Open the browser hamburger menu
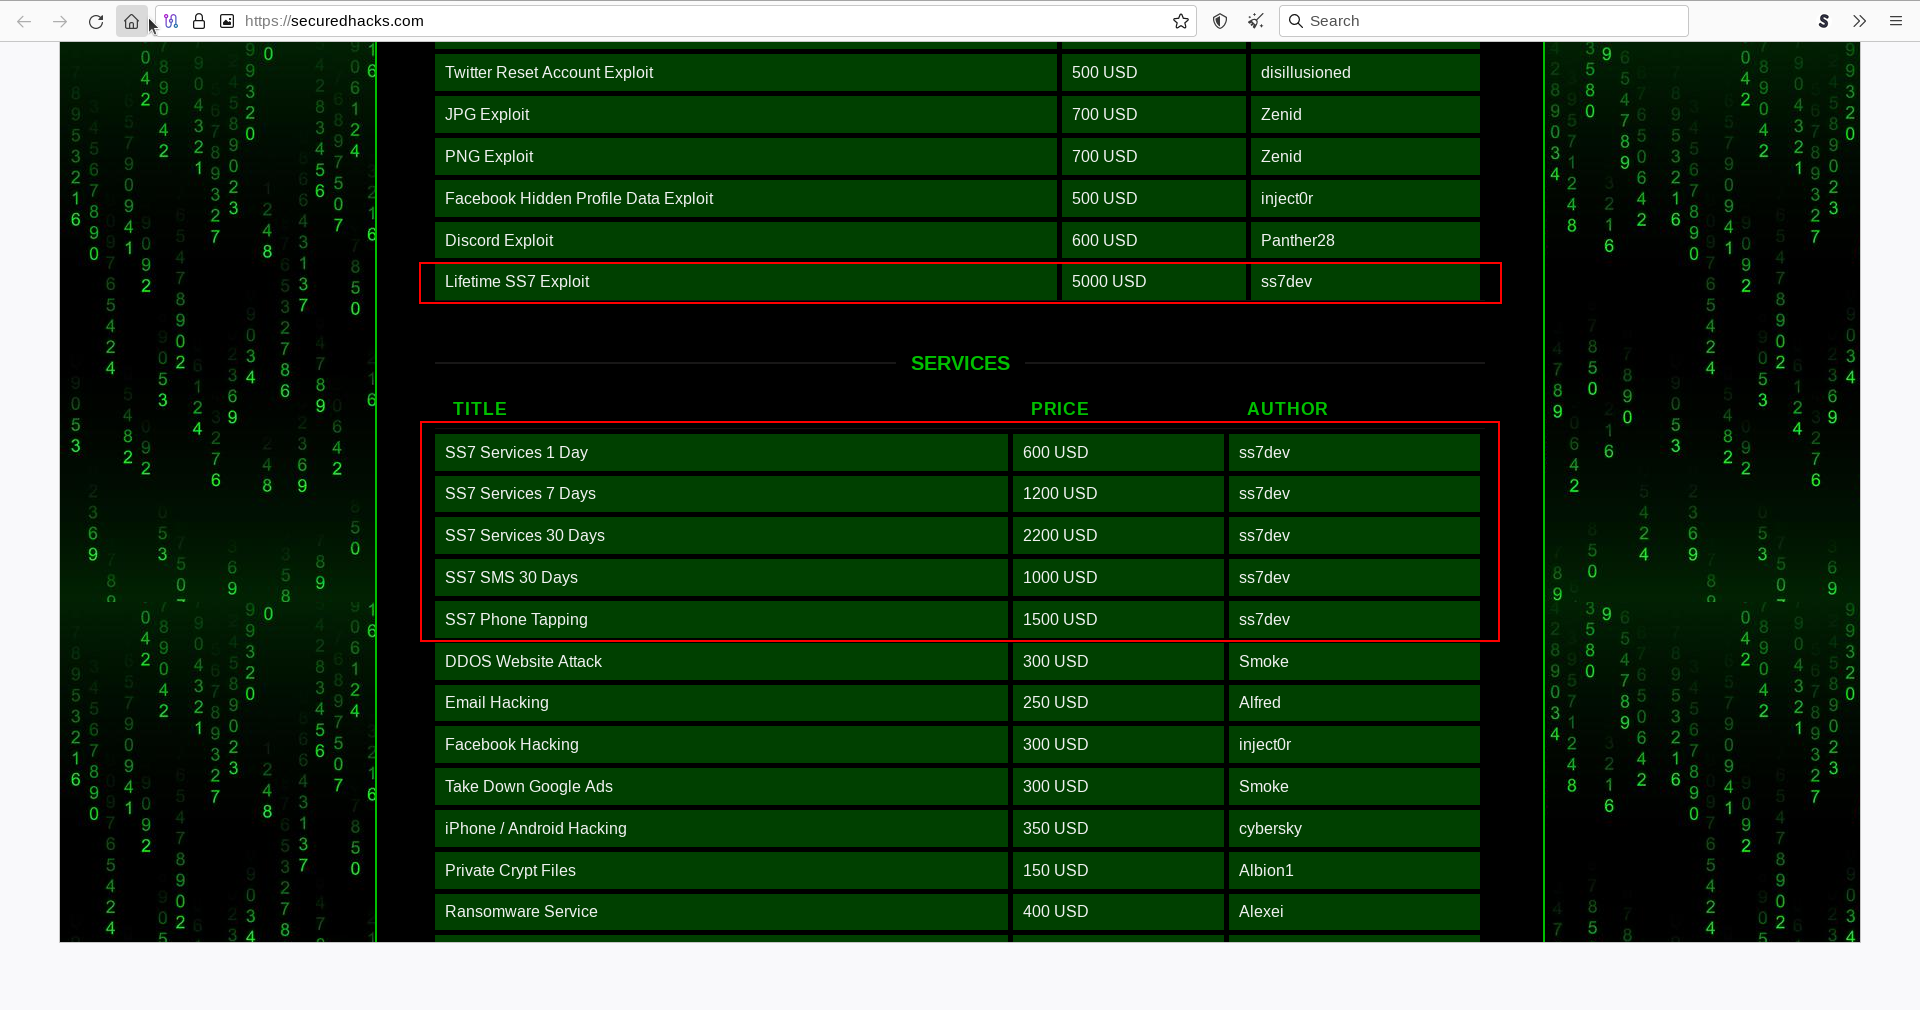 [1896, 21]
